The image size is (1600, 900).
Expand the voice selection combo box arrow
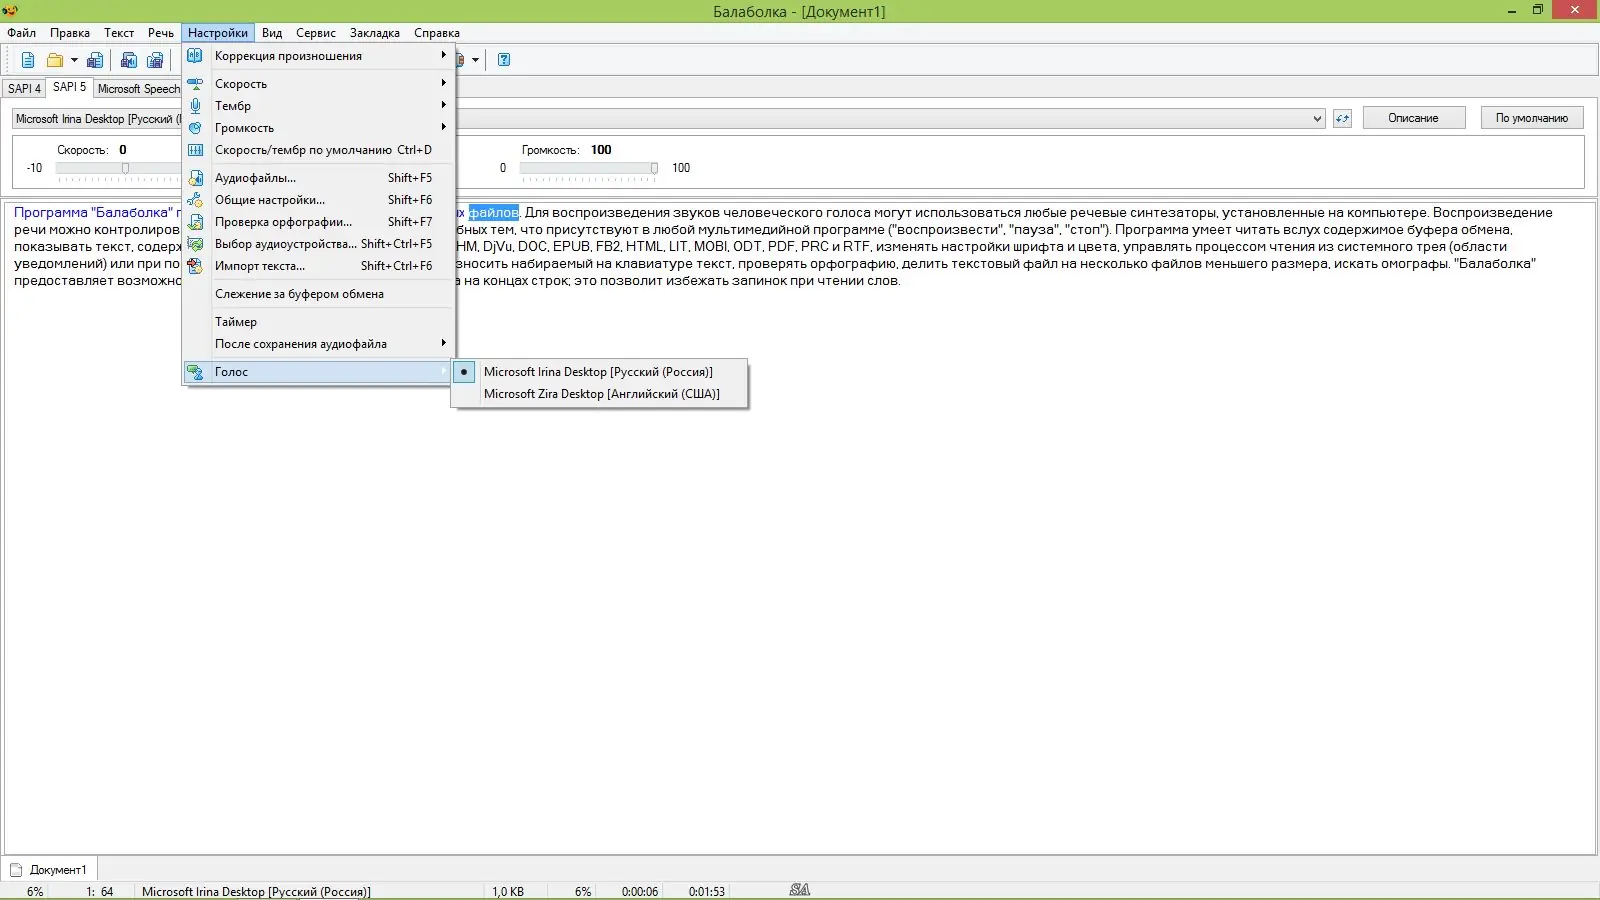(x=1317, y=119)
